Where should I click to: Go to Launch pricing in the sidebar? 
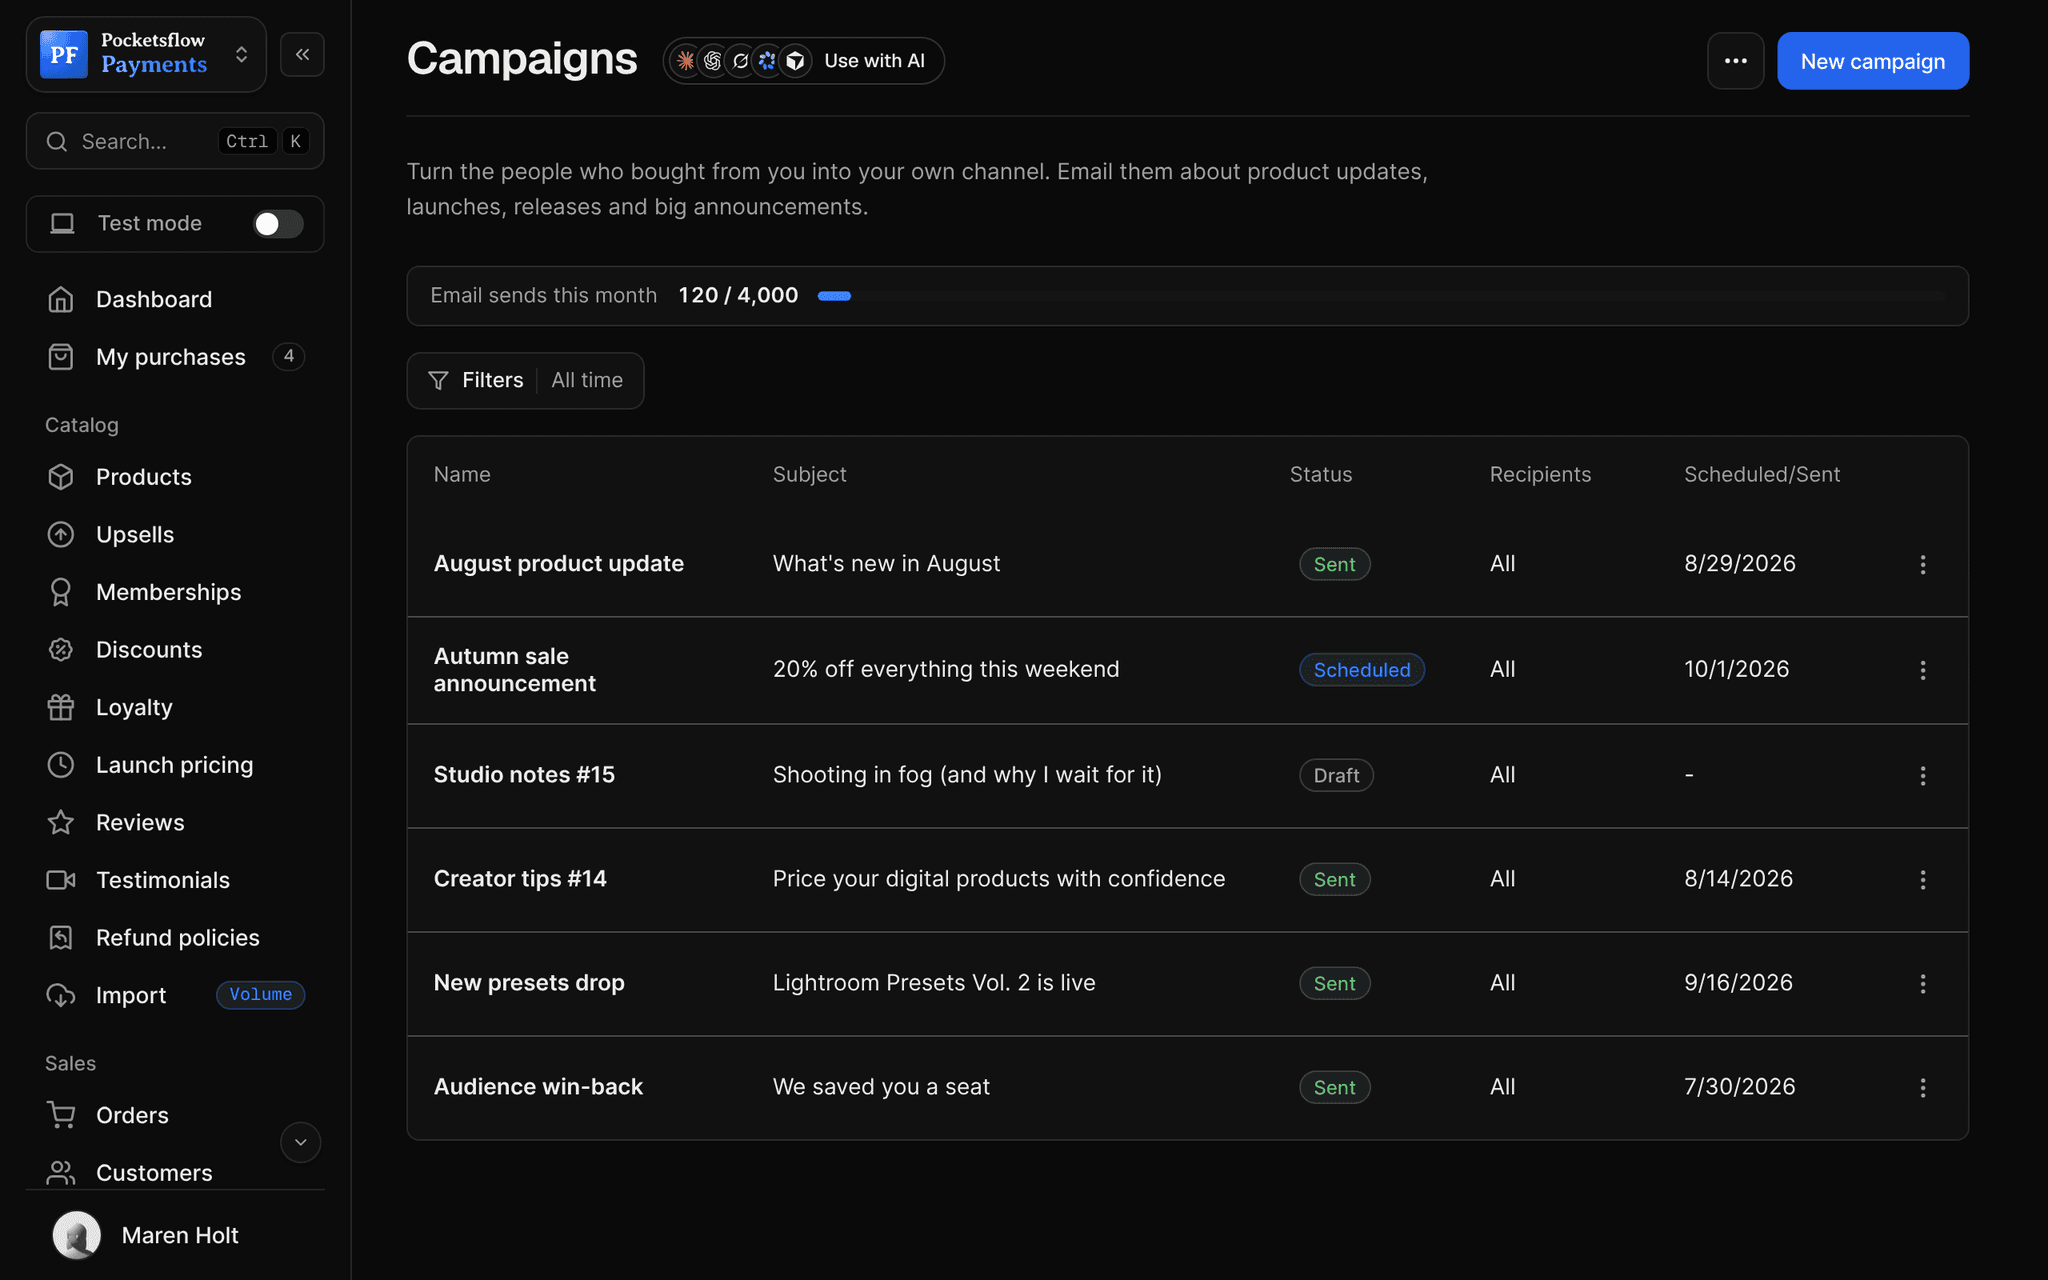pyautogui.click(x=174, y=765)
